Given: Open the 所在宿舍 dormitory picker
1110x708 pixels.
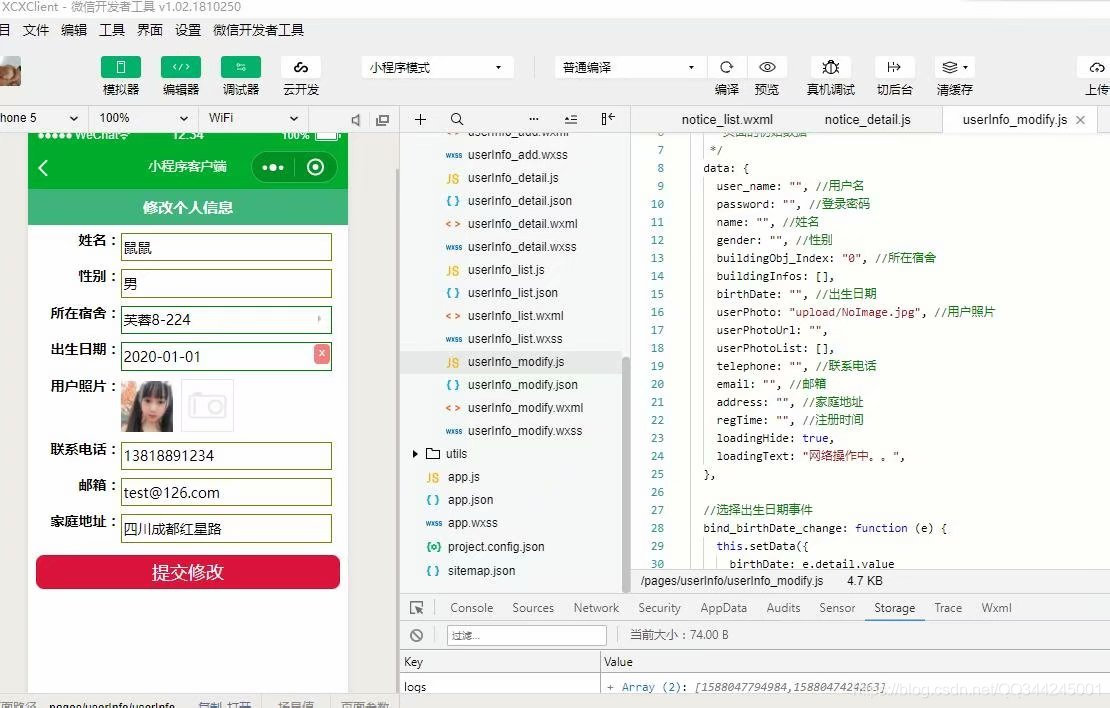Looking at the screenshot, I should pos(226,319).
